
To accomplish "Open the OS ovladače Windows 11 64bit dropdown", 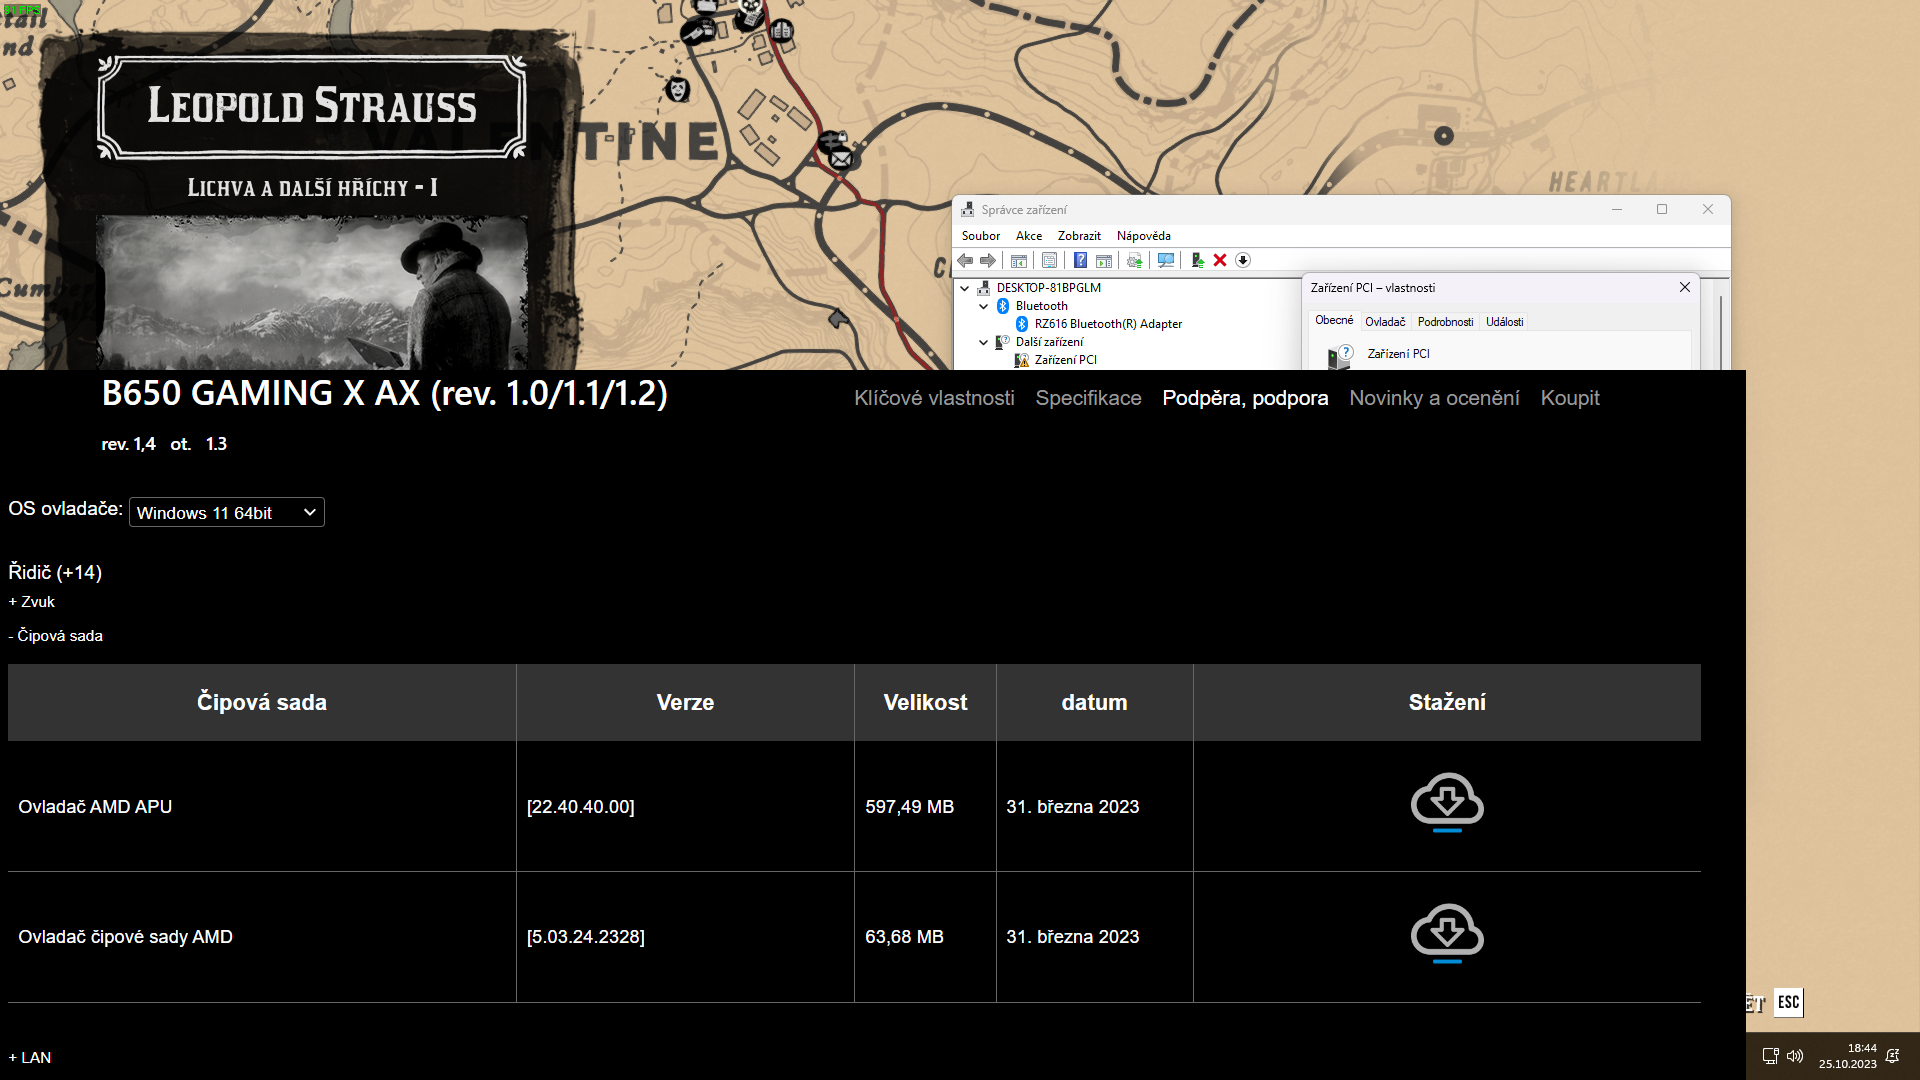I will tap(227, 512).
